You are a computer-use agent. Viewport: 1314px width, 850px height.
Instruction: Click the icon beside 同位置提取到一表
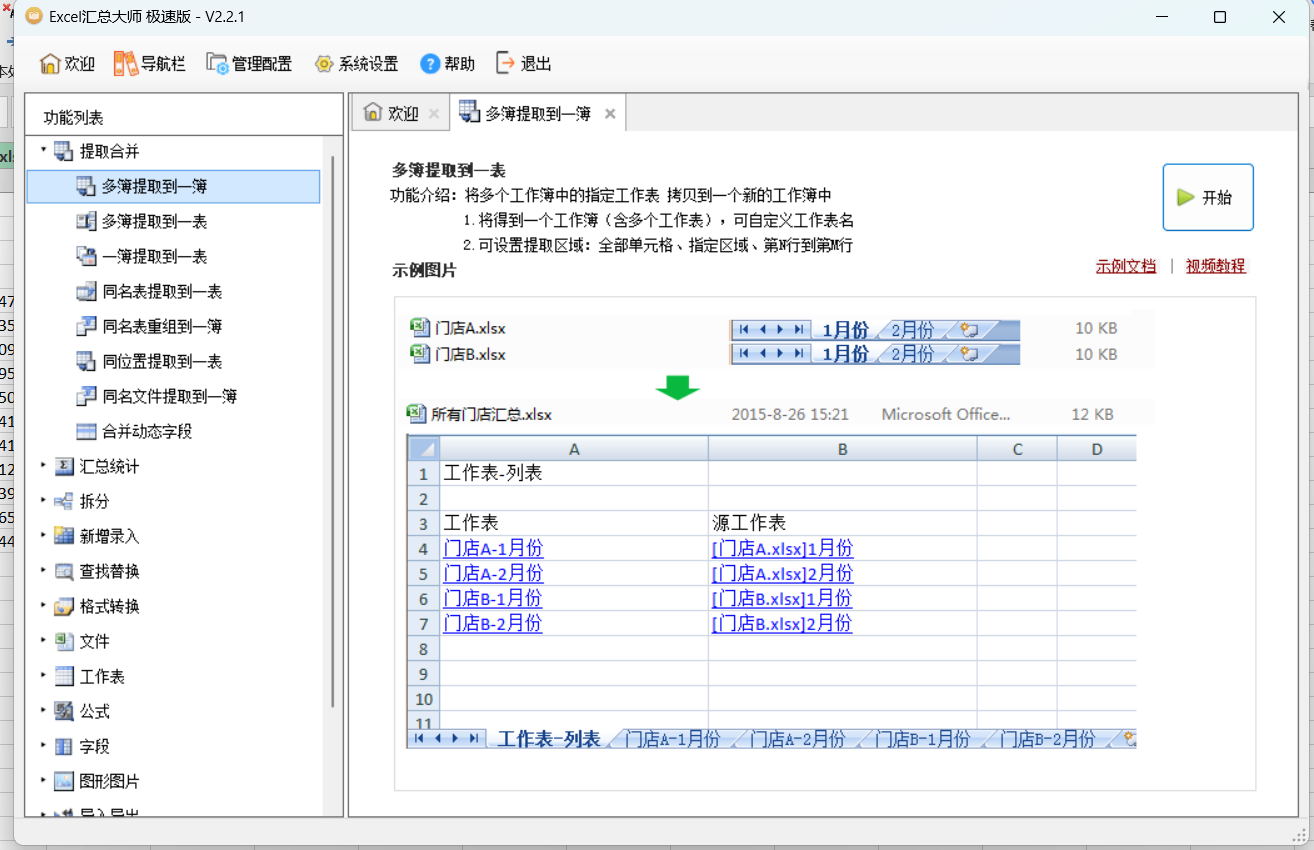[86, 361]
